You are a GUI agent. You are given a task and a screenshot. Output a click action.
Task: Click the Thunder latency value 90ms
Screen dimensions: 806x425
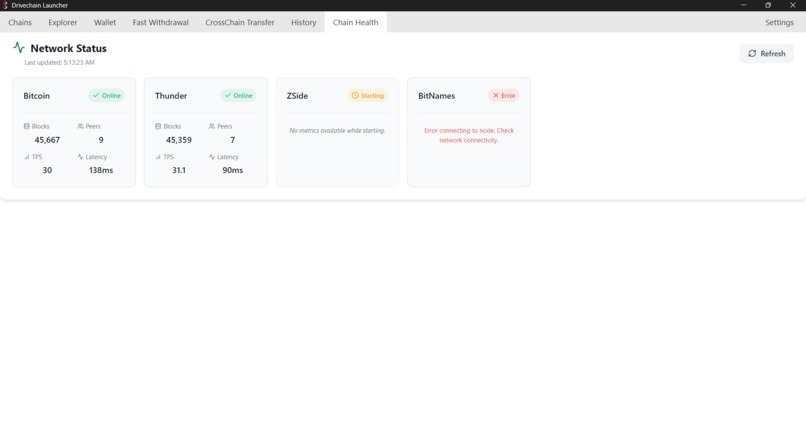232,170
